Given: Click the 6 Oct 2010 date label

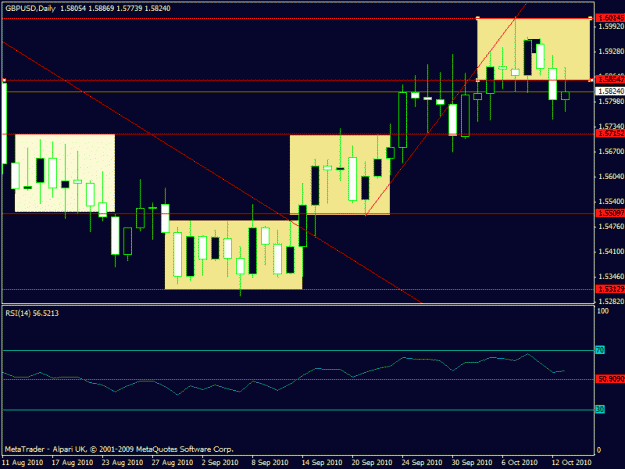Looking at the screenshot, I should pyautogui.click(x=519, y=463).
